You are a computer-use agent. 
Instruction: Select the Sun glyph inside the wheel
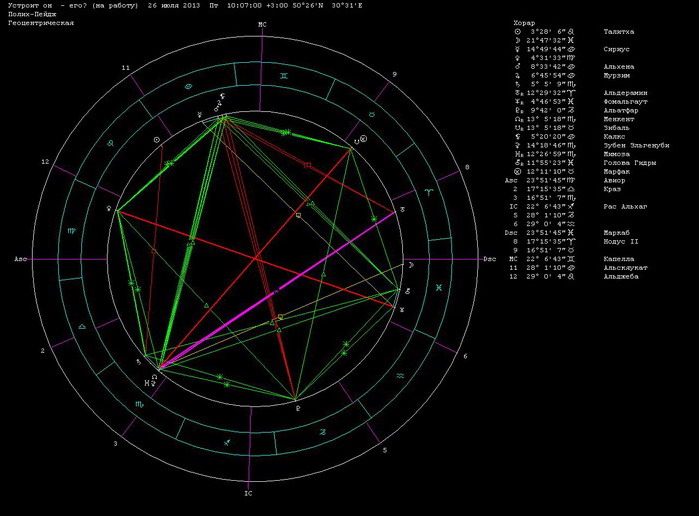pyautogui.click(x=158, y=141)
